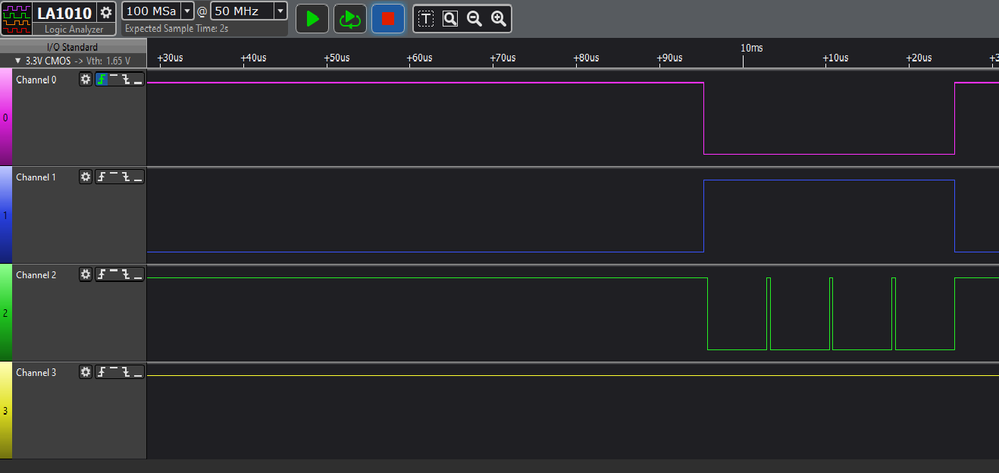Open Channel 1 settings gear
The image size is (999, 473).
coord(85,177)
